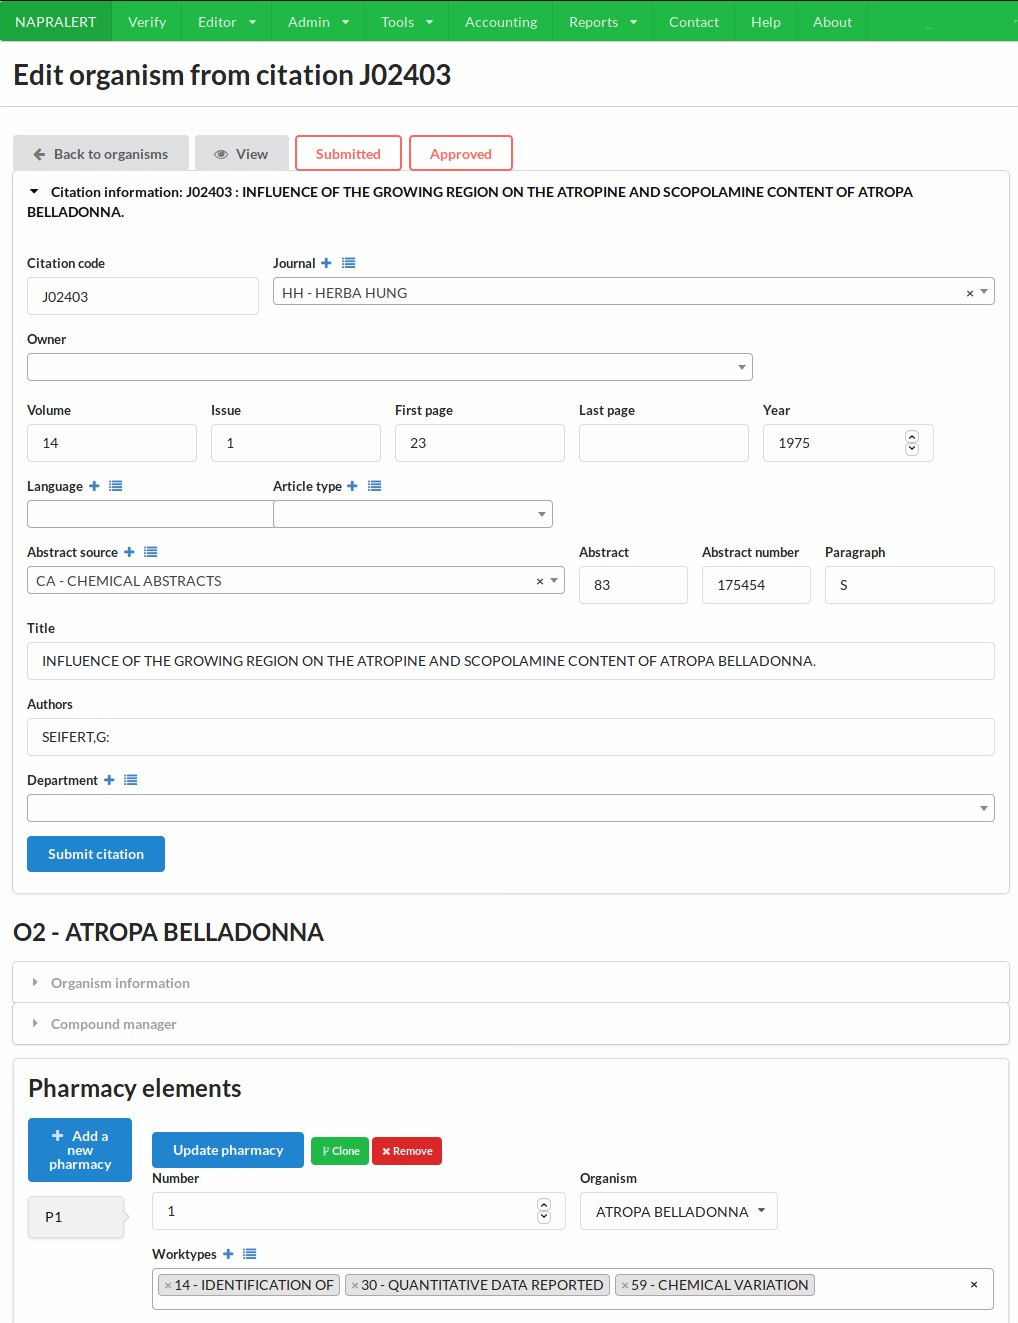Image resolution: width=1018 pixels, height=1323 pixels.
Task: Open the Organism dropdown showing ATROPA BELLADONNA
Action: (678, 1211)
